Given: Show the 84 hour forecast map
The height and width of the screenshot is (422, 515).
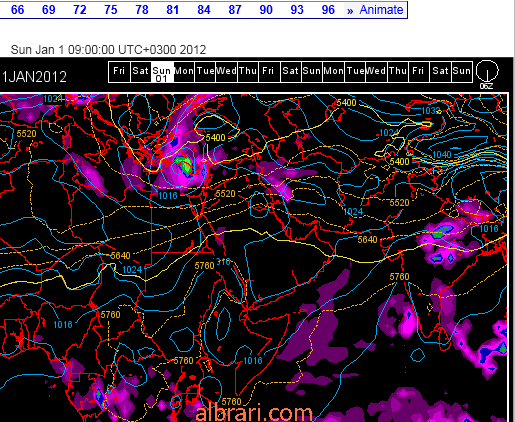Looking at the screenshot, I should pyautogui.click(x=204, y=10).
